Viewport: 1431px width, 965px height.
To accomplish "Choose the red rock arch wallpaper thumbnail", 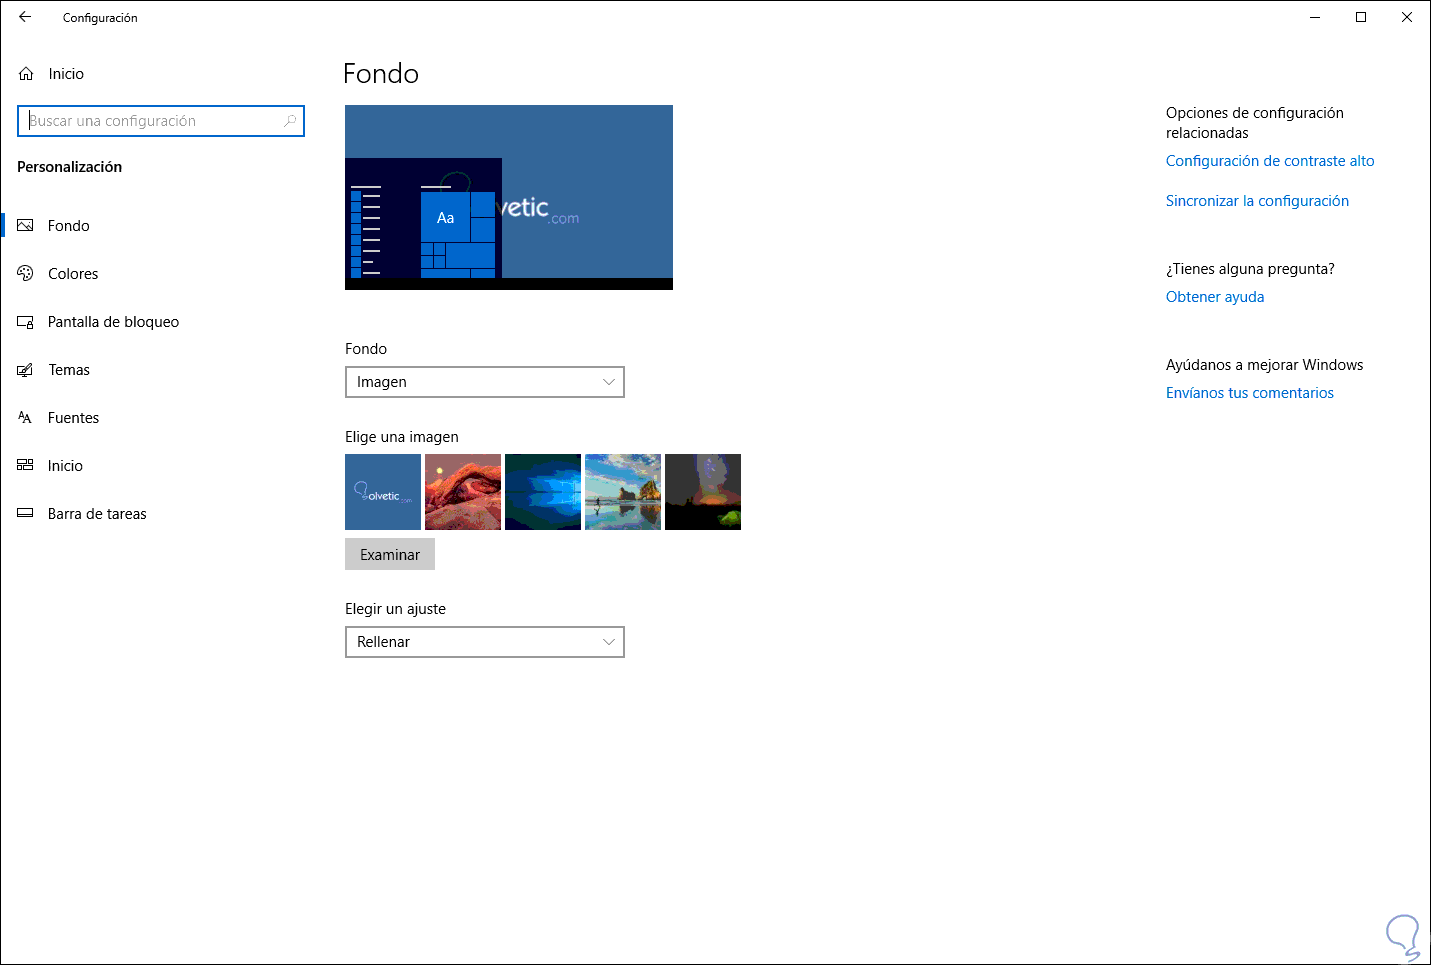I will point(463,492).
